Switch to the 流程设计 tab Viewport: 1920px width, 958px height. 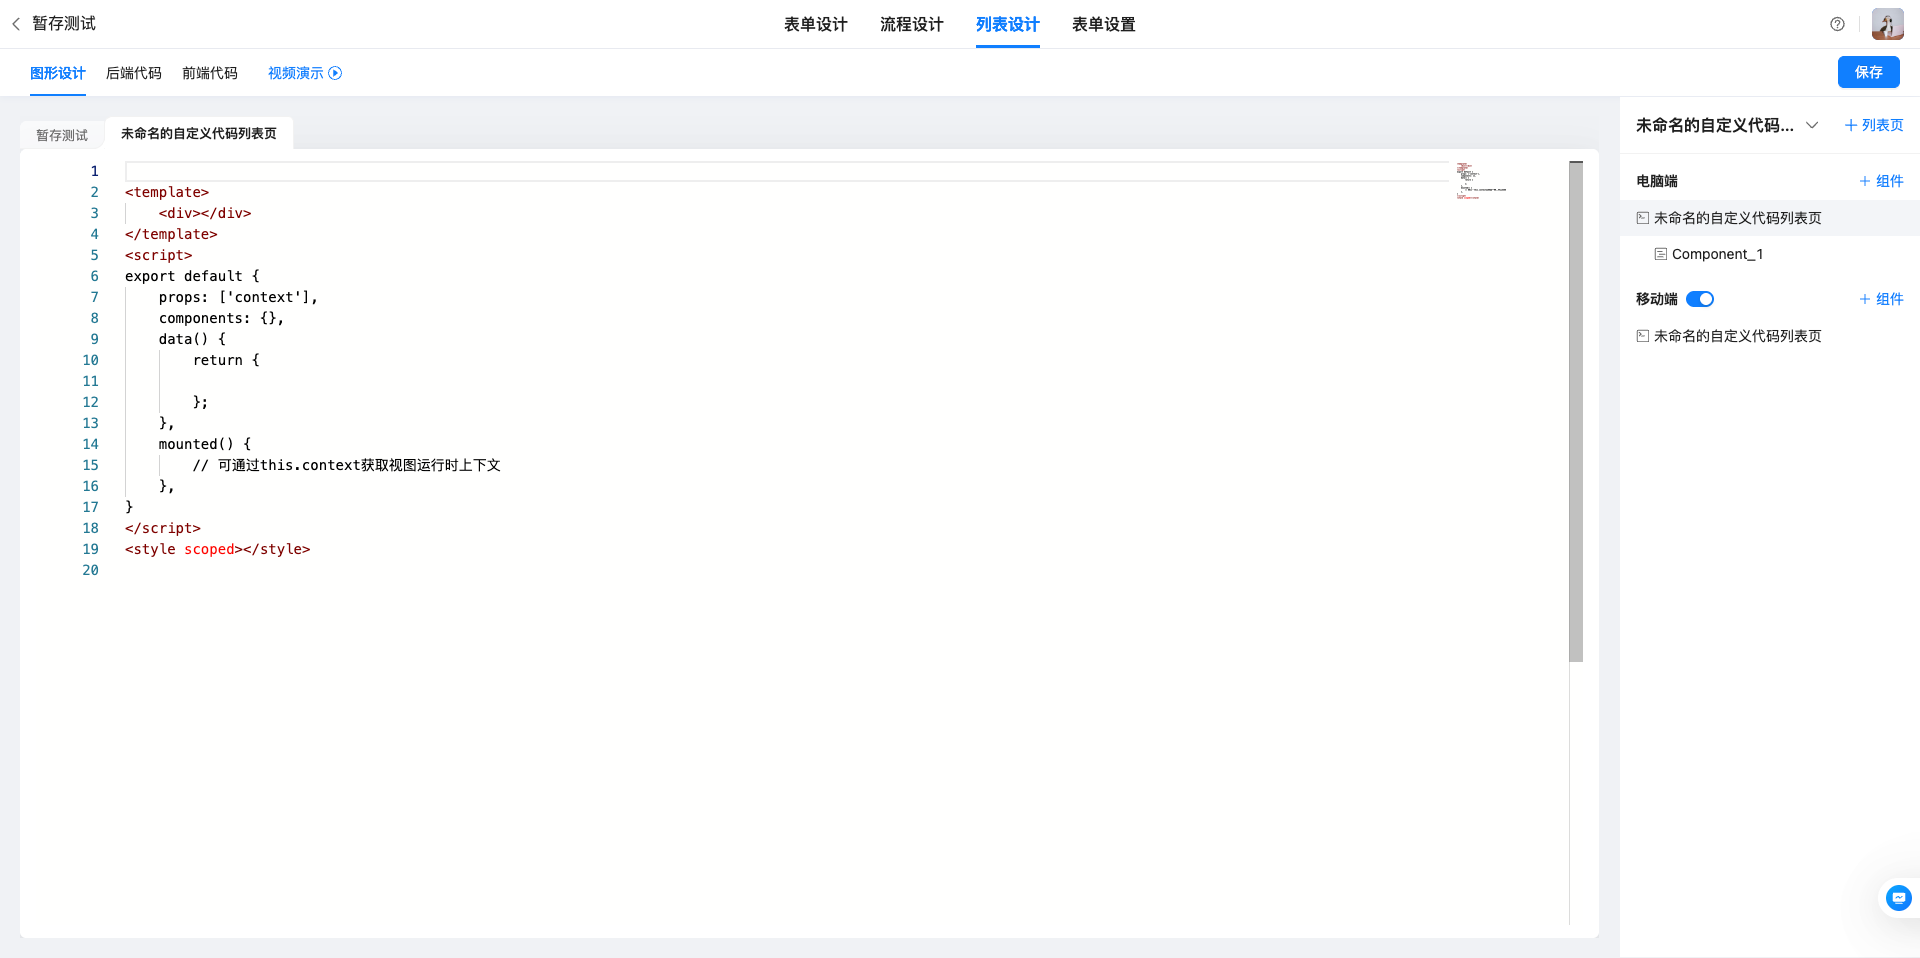[x=912, y=24]
